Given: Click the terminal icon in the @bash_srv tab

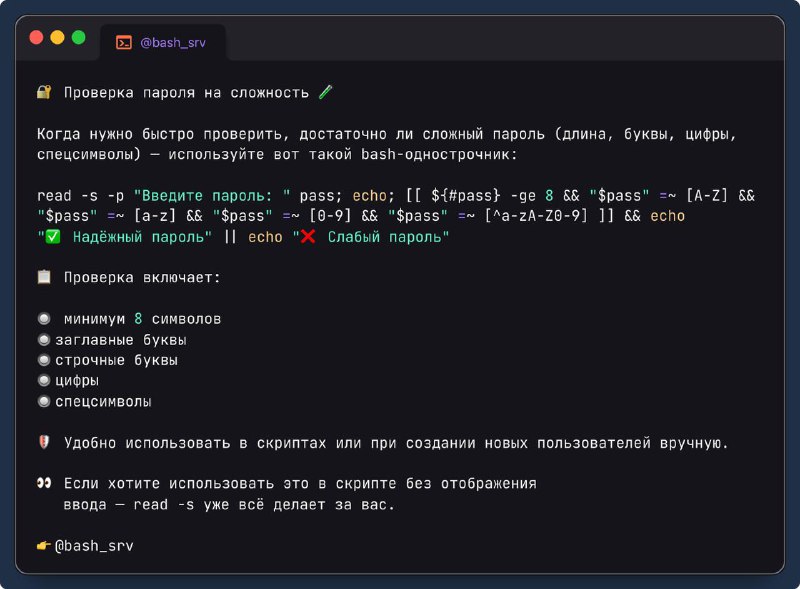Looking at the screenshot, I should point(124,43).
